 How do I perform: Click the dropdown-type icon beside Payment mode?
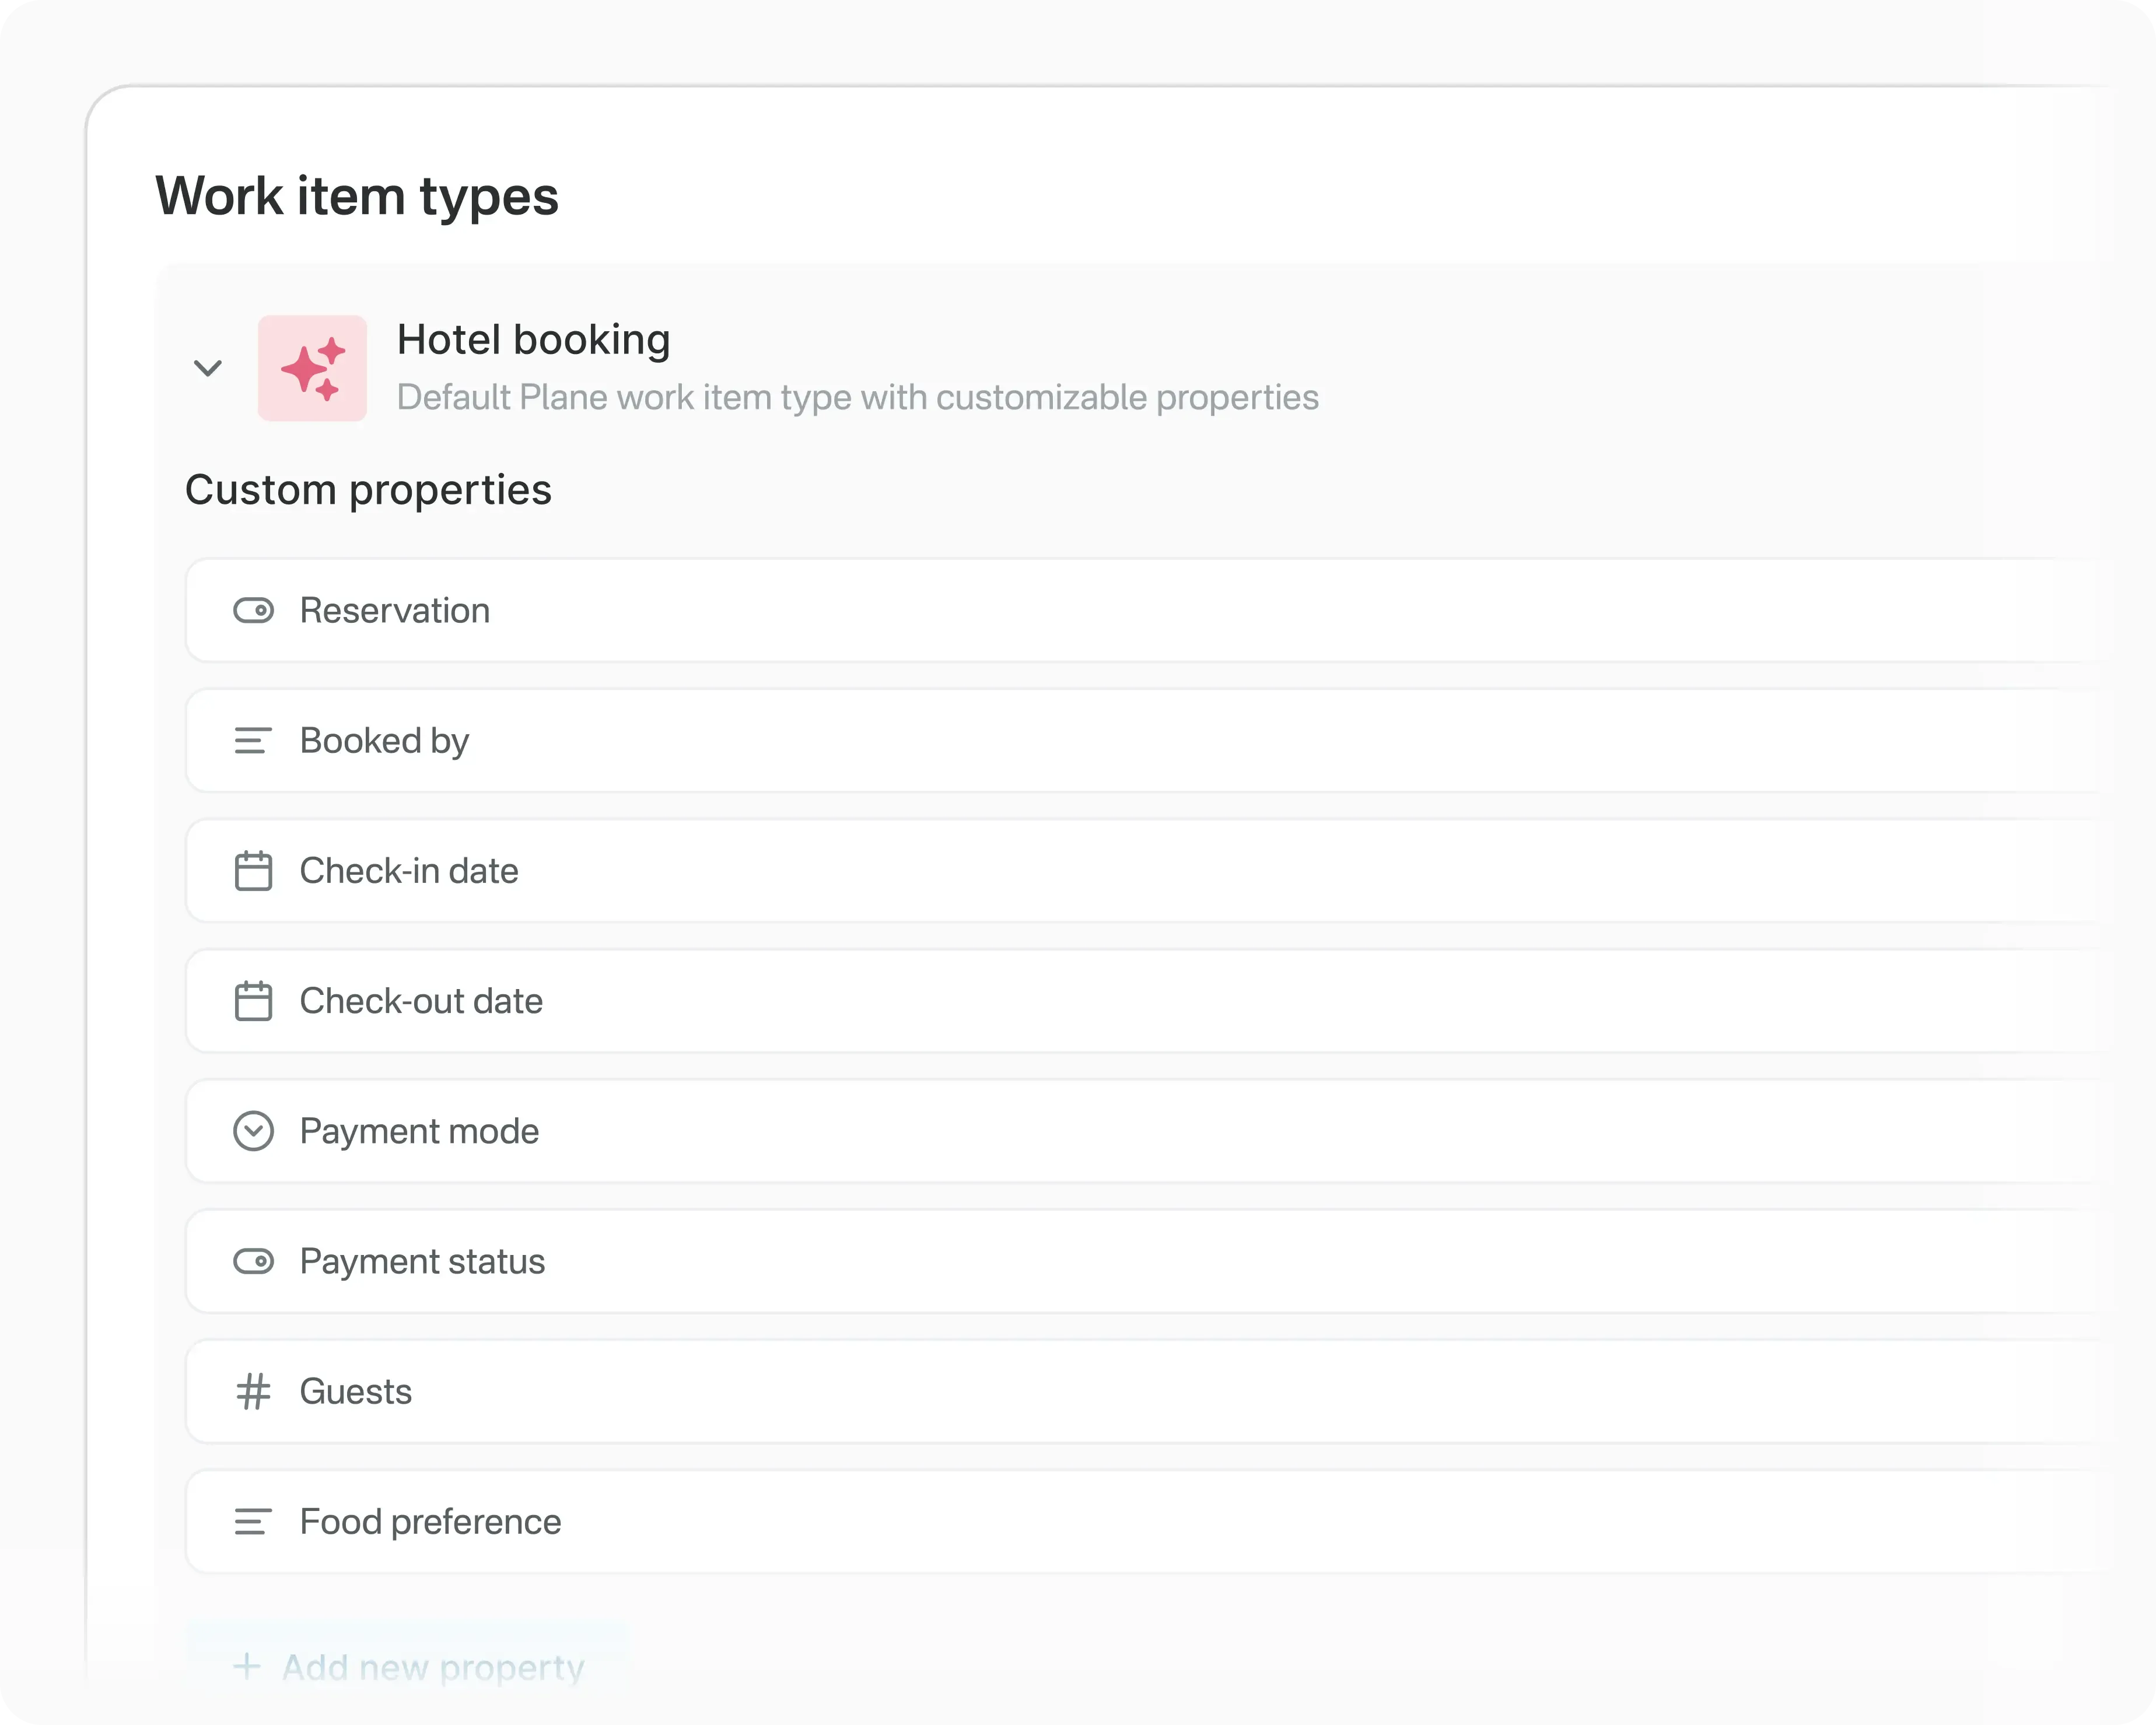253,1131
